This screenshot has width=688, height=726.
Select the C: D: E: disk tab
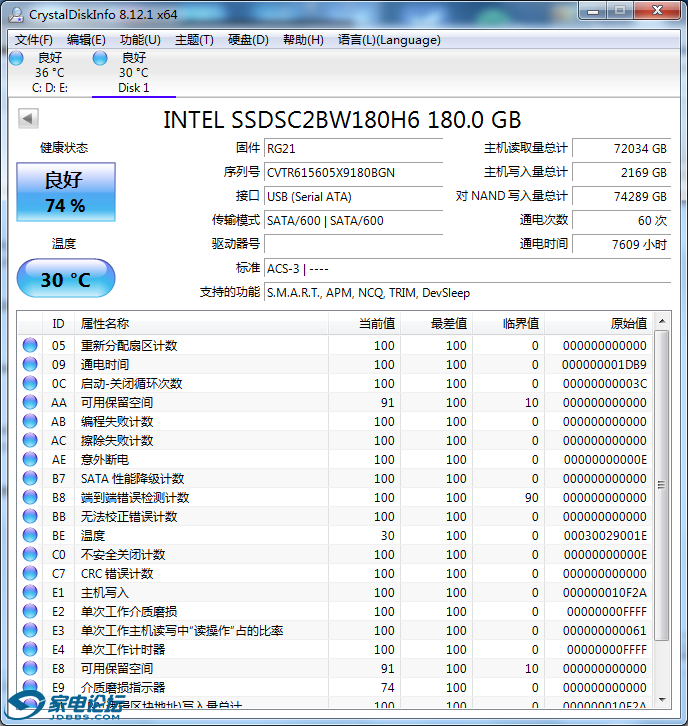coord(50,73)
